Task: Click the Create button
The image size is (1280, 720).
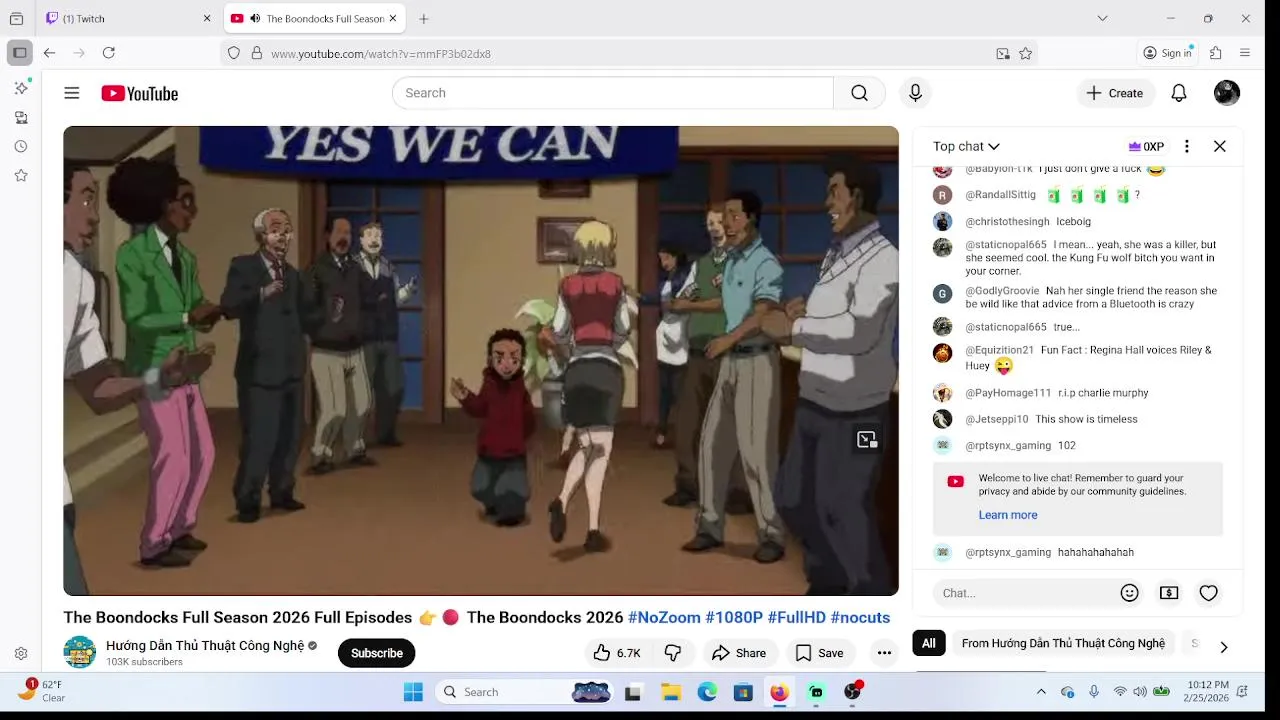Action: pos(1116,93)
